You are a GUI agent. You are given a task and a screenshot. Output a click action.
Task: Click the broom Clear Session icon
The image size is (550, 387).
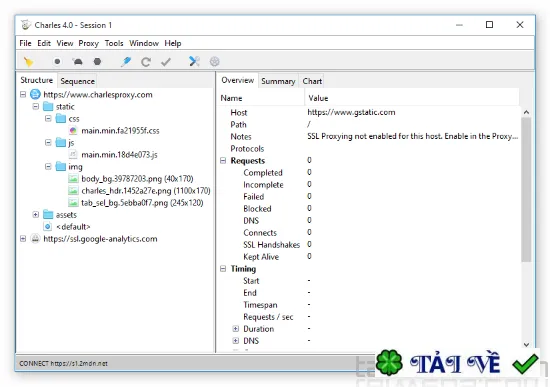28,62
